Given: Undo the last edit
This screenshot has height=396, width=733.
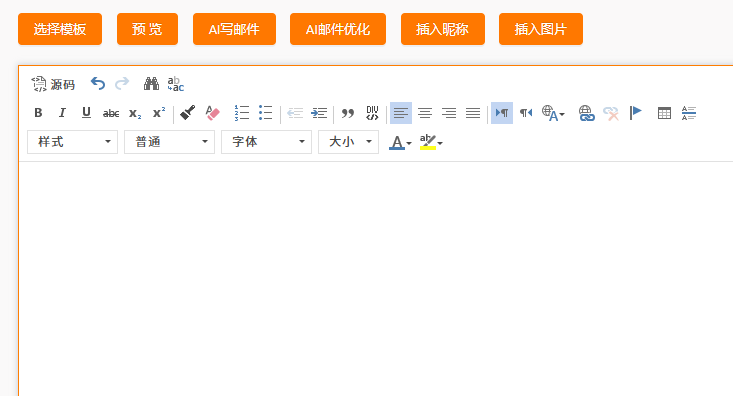Looking at the screenshot, I should [x=98, y=84].
